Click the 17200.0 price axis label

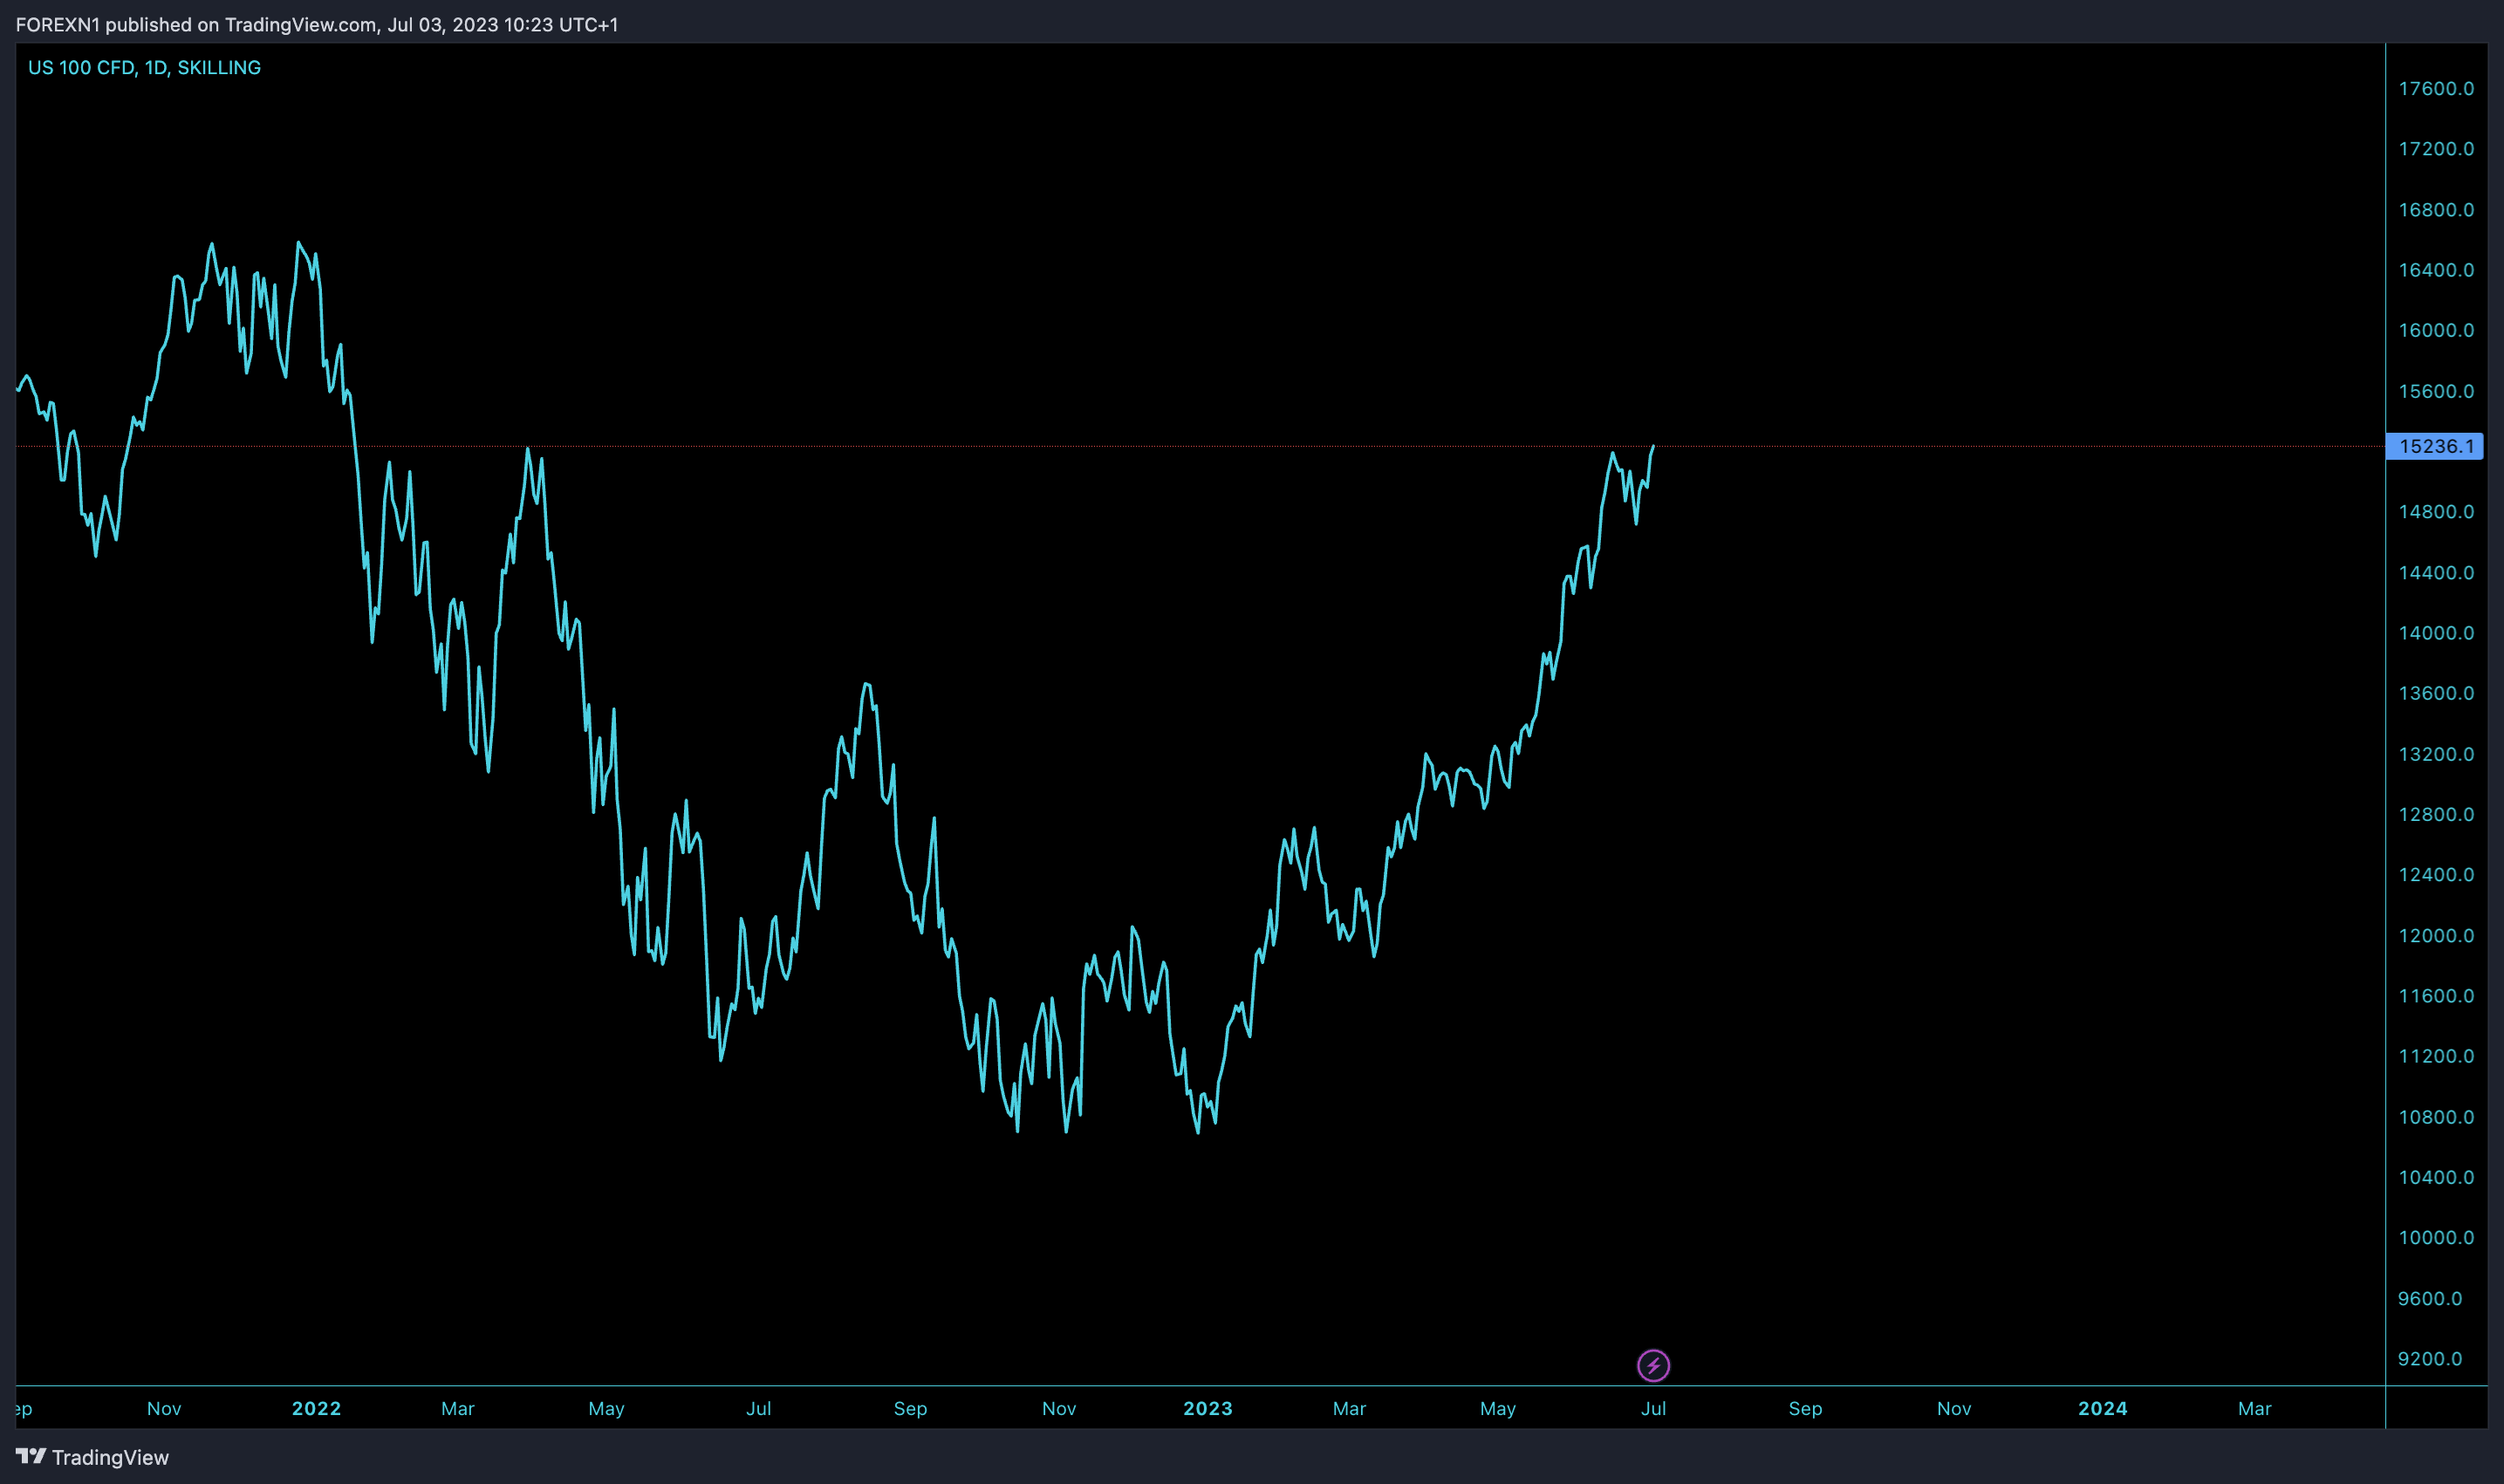point(2436,148)
